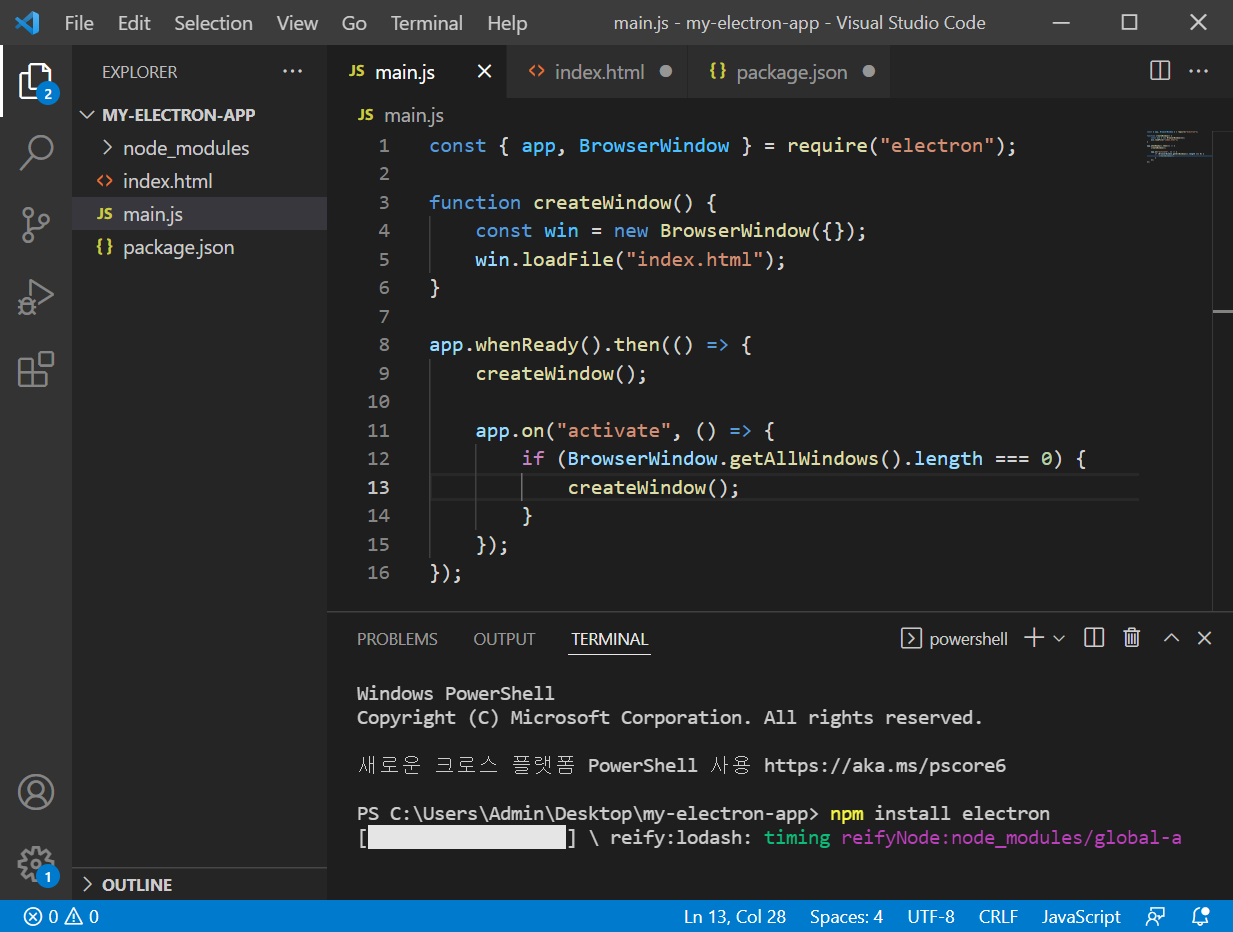
Task: Open the Source Control view icon
Action: (x=36, y=225)
